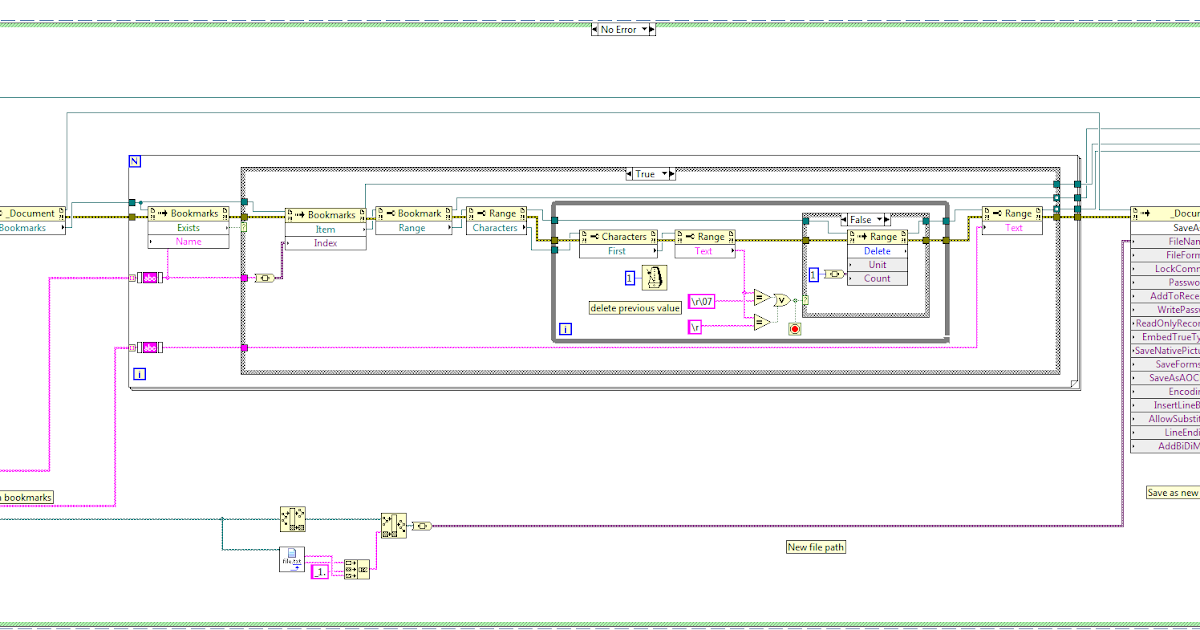
Task: Open the 'No Error' case selector dropdown
Action: (x=646, y=29)
